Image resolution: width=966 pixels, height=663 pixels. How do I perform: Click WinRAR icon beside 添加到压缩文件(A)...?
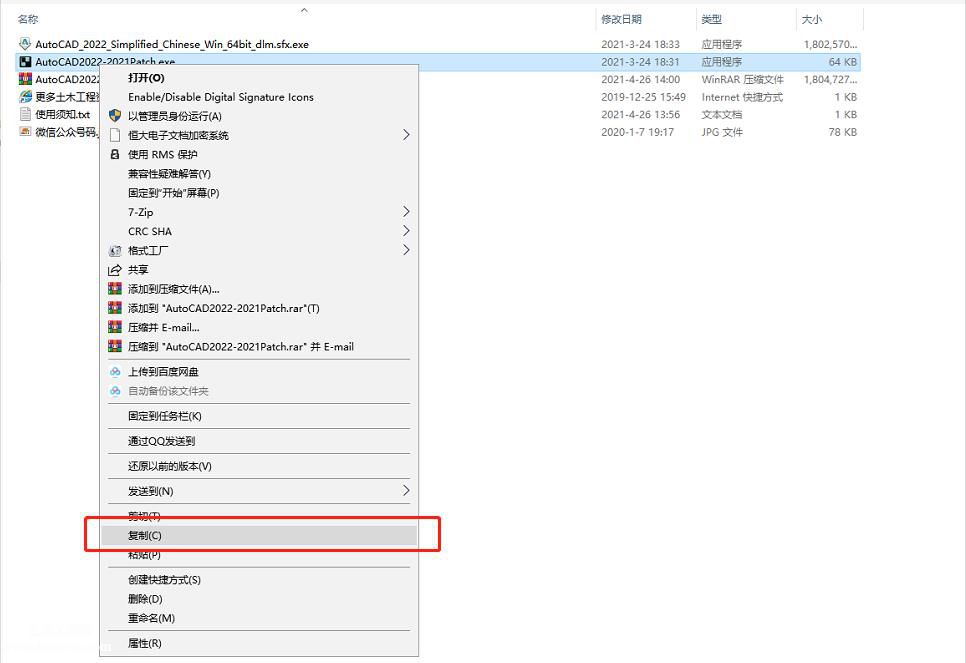click(x=115, y=288)
